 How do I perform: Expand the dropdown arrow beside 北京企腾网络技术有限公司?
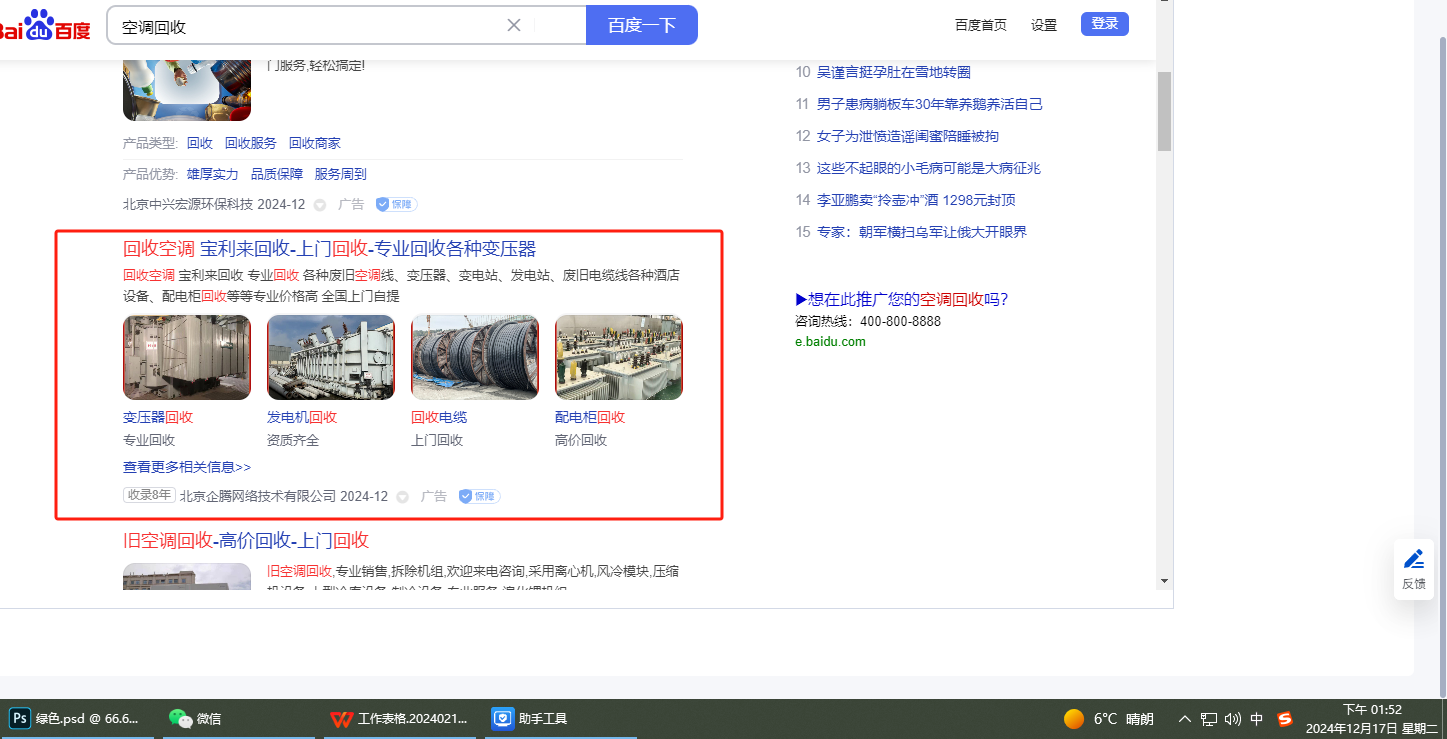pyautogui.click(x=403, y=497)
